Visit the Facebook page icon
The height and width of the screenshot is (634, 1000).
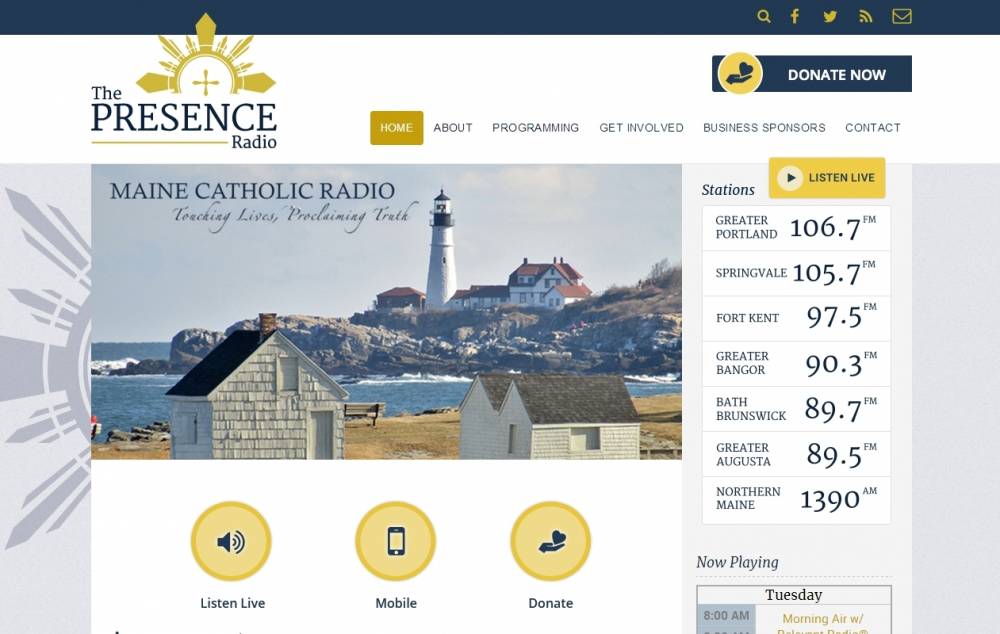point(795,17)
